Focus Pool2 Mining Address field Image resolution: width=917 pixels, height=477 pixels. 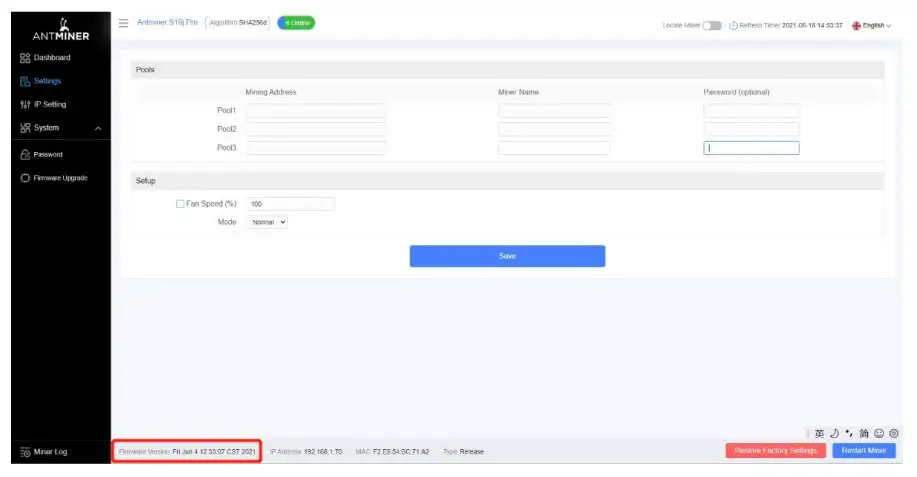tap(316, 129)
